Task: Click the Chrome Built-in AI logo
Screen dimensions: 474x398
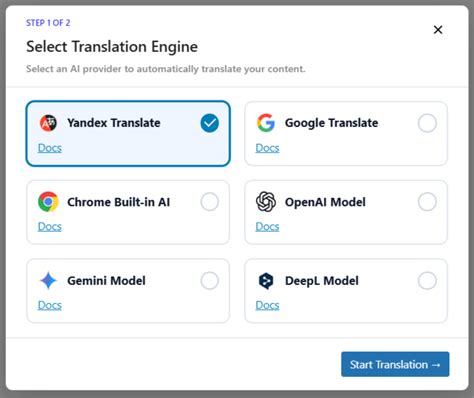Action: [48, 202]
